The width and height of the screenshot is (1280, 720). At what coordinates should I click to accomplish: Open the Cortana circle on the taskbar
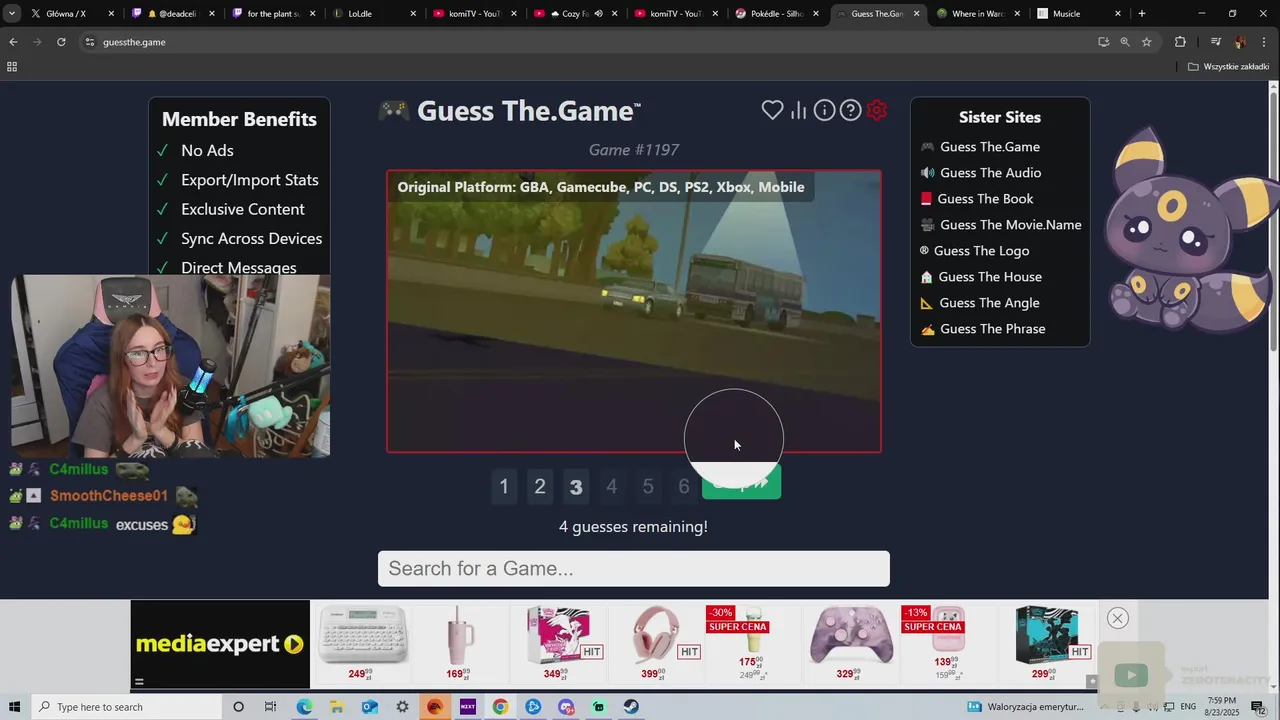[238, 707]
